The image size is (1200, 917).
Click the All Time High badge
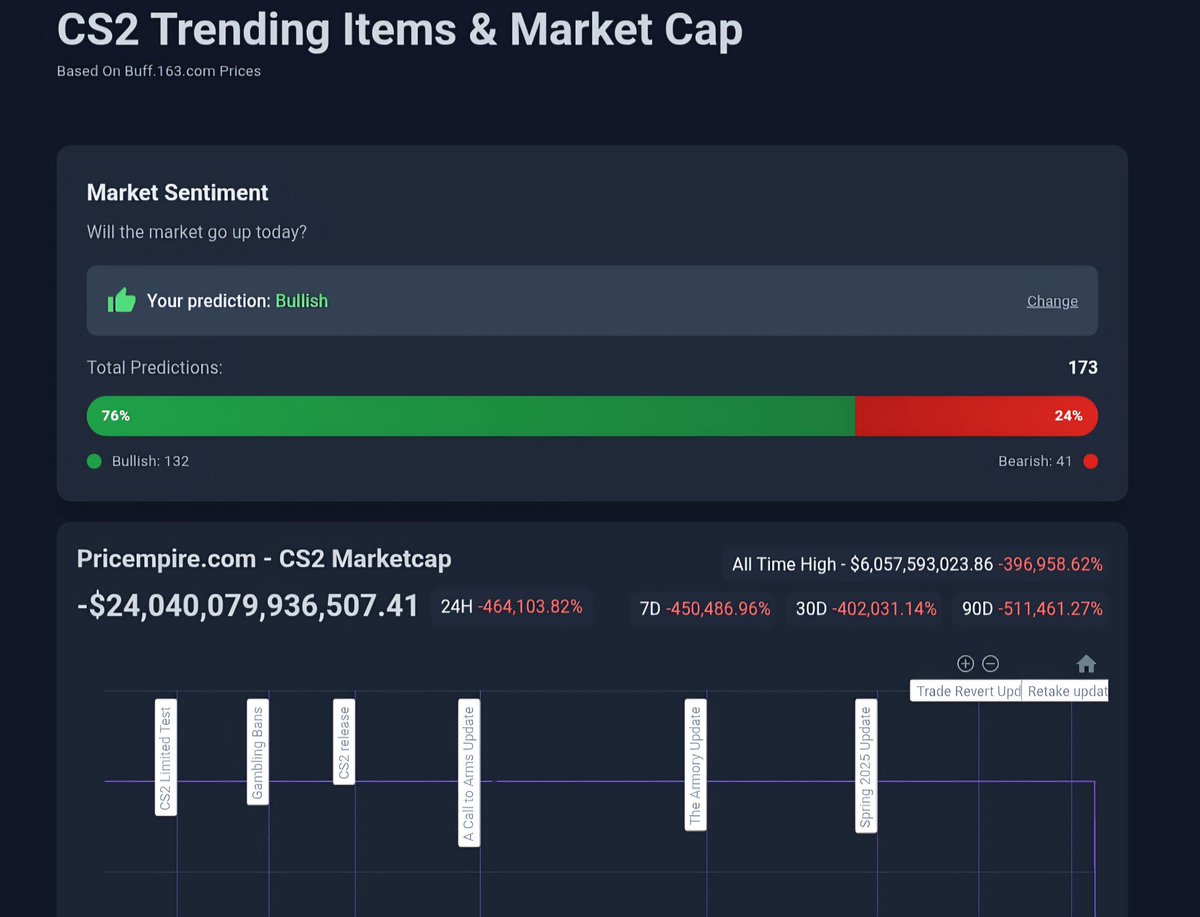coord(917,564)
